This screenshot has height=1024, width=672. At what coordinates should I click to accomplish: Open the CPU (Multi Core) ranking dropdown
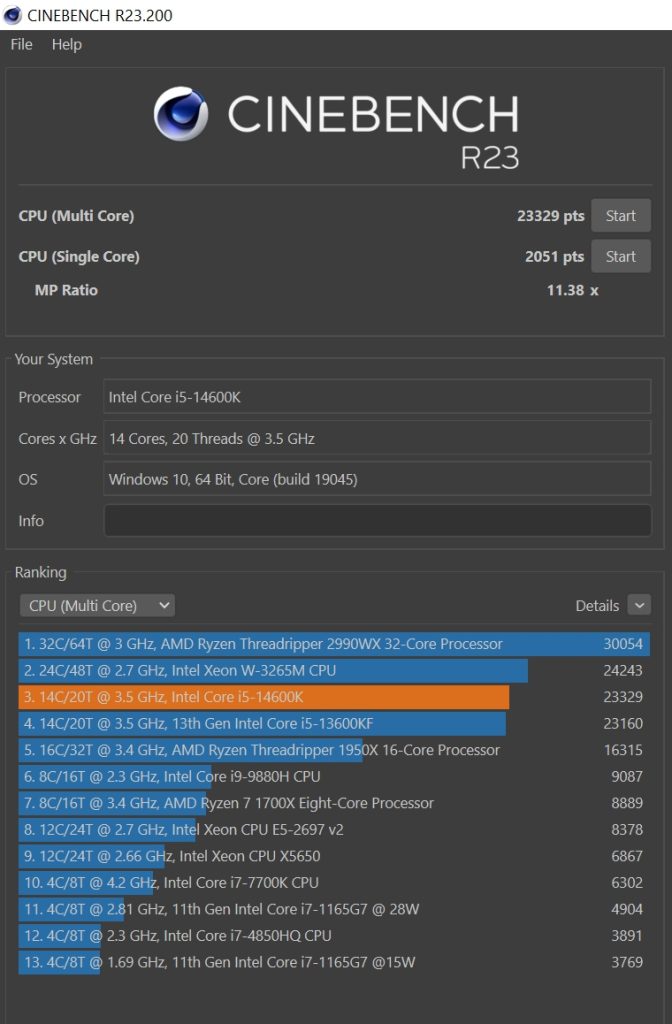tap(97, 605)
